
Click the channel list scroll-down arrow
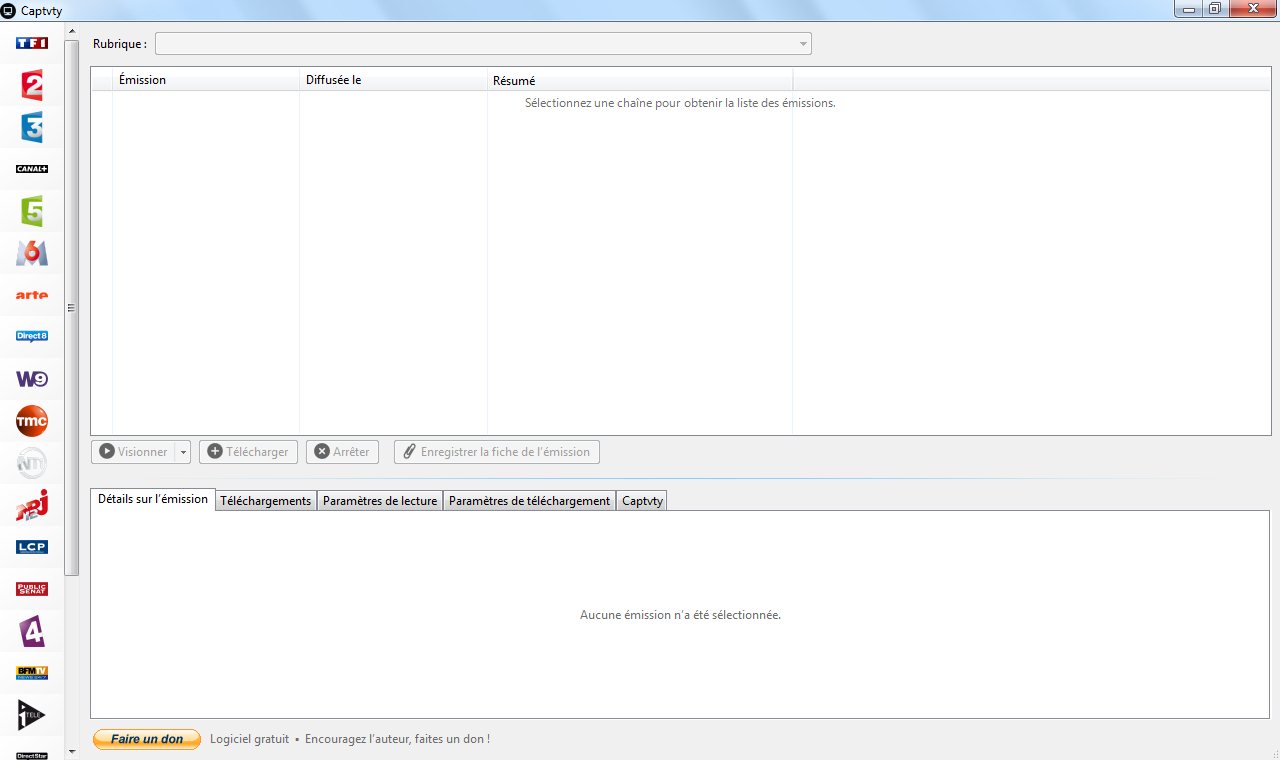click(71, 751)
